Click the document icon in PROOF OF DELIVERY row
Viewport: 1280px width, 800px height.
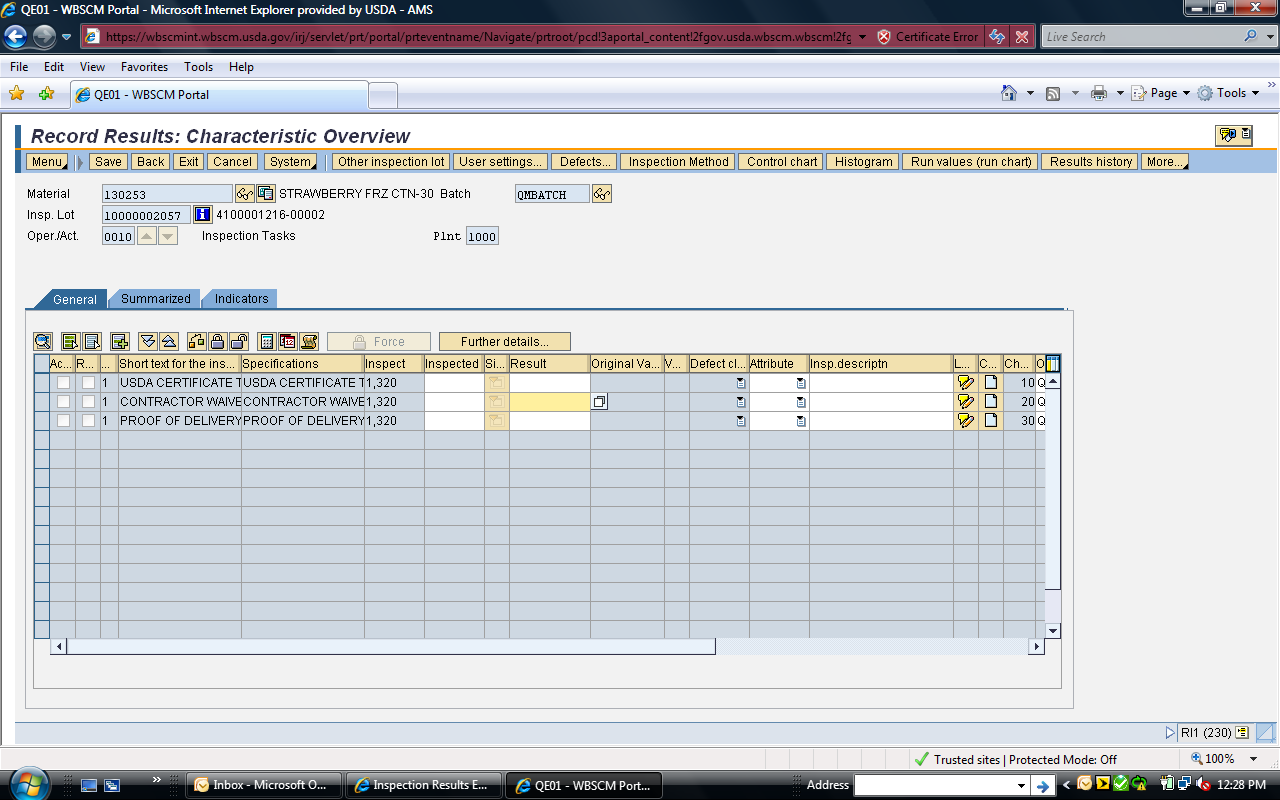coord(990,420)
